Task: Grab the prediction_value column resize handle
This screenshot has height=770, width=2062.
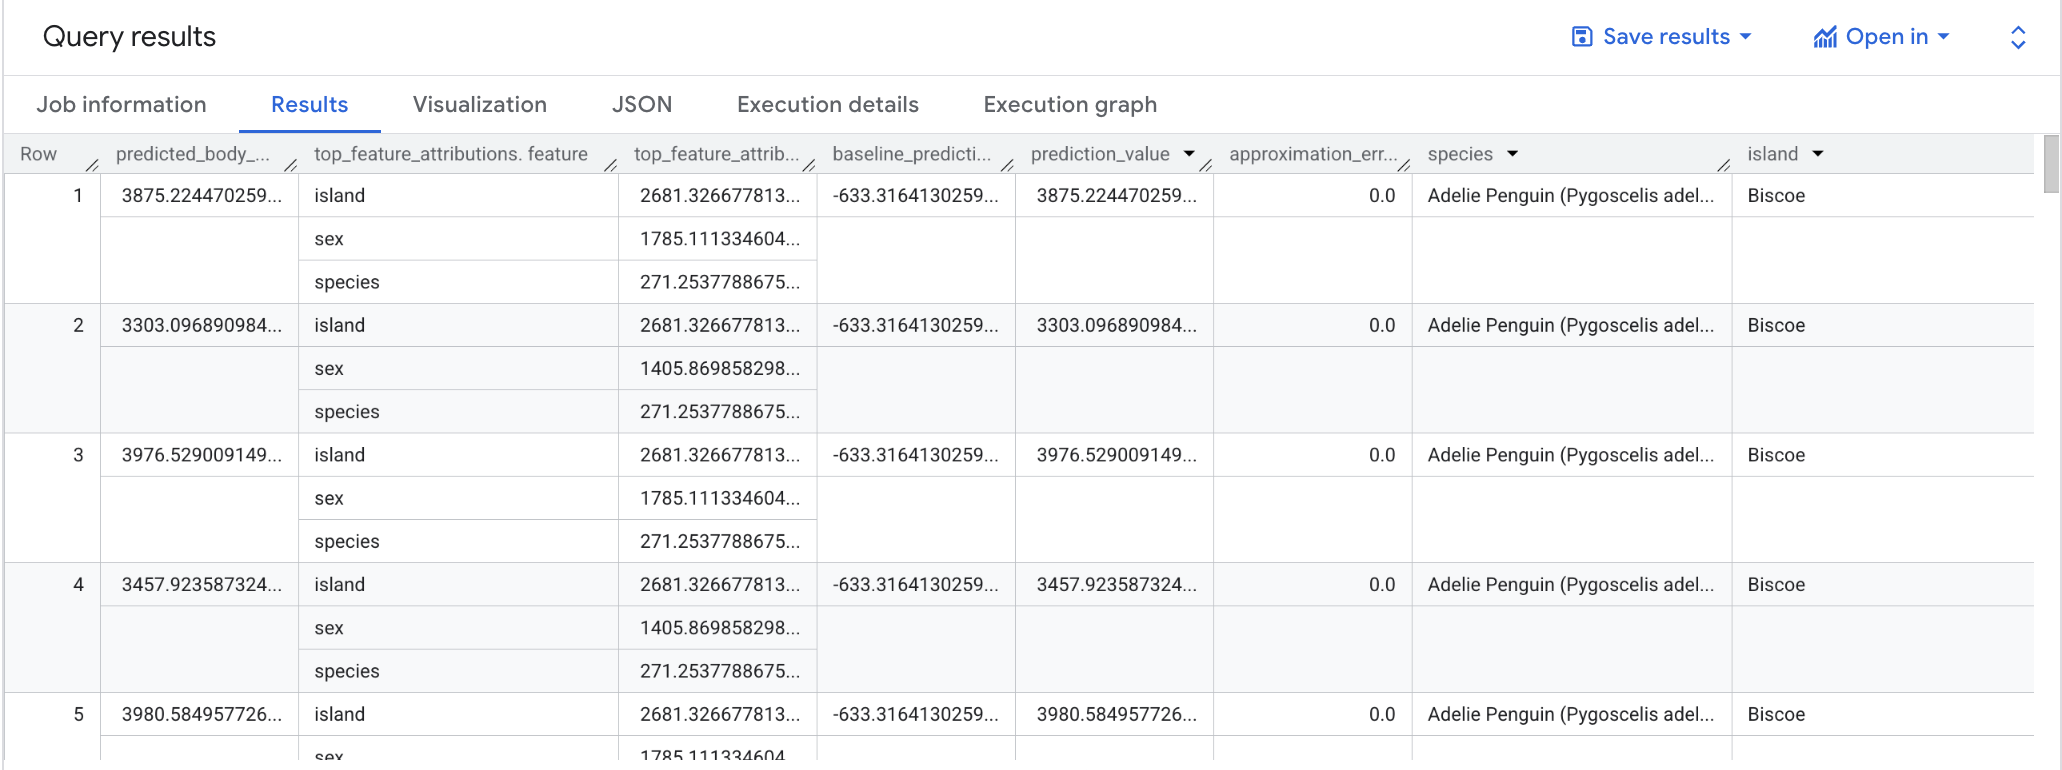Action: pyautogui.click(x=1206, y=165)
